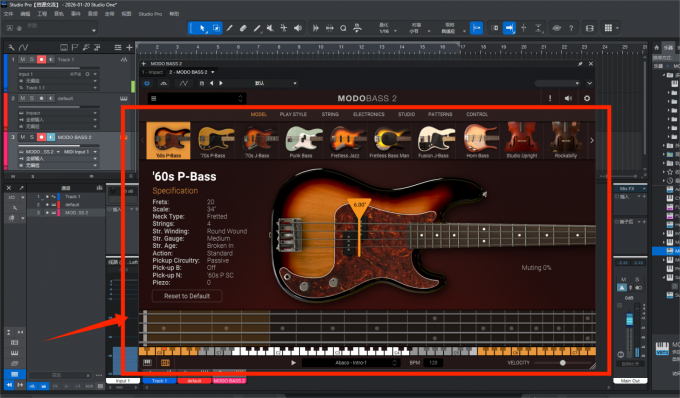This screenshot has height=398, width=680.
Task: Open browser home icon in right panel
Action: click(x=656, y=47)
